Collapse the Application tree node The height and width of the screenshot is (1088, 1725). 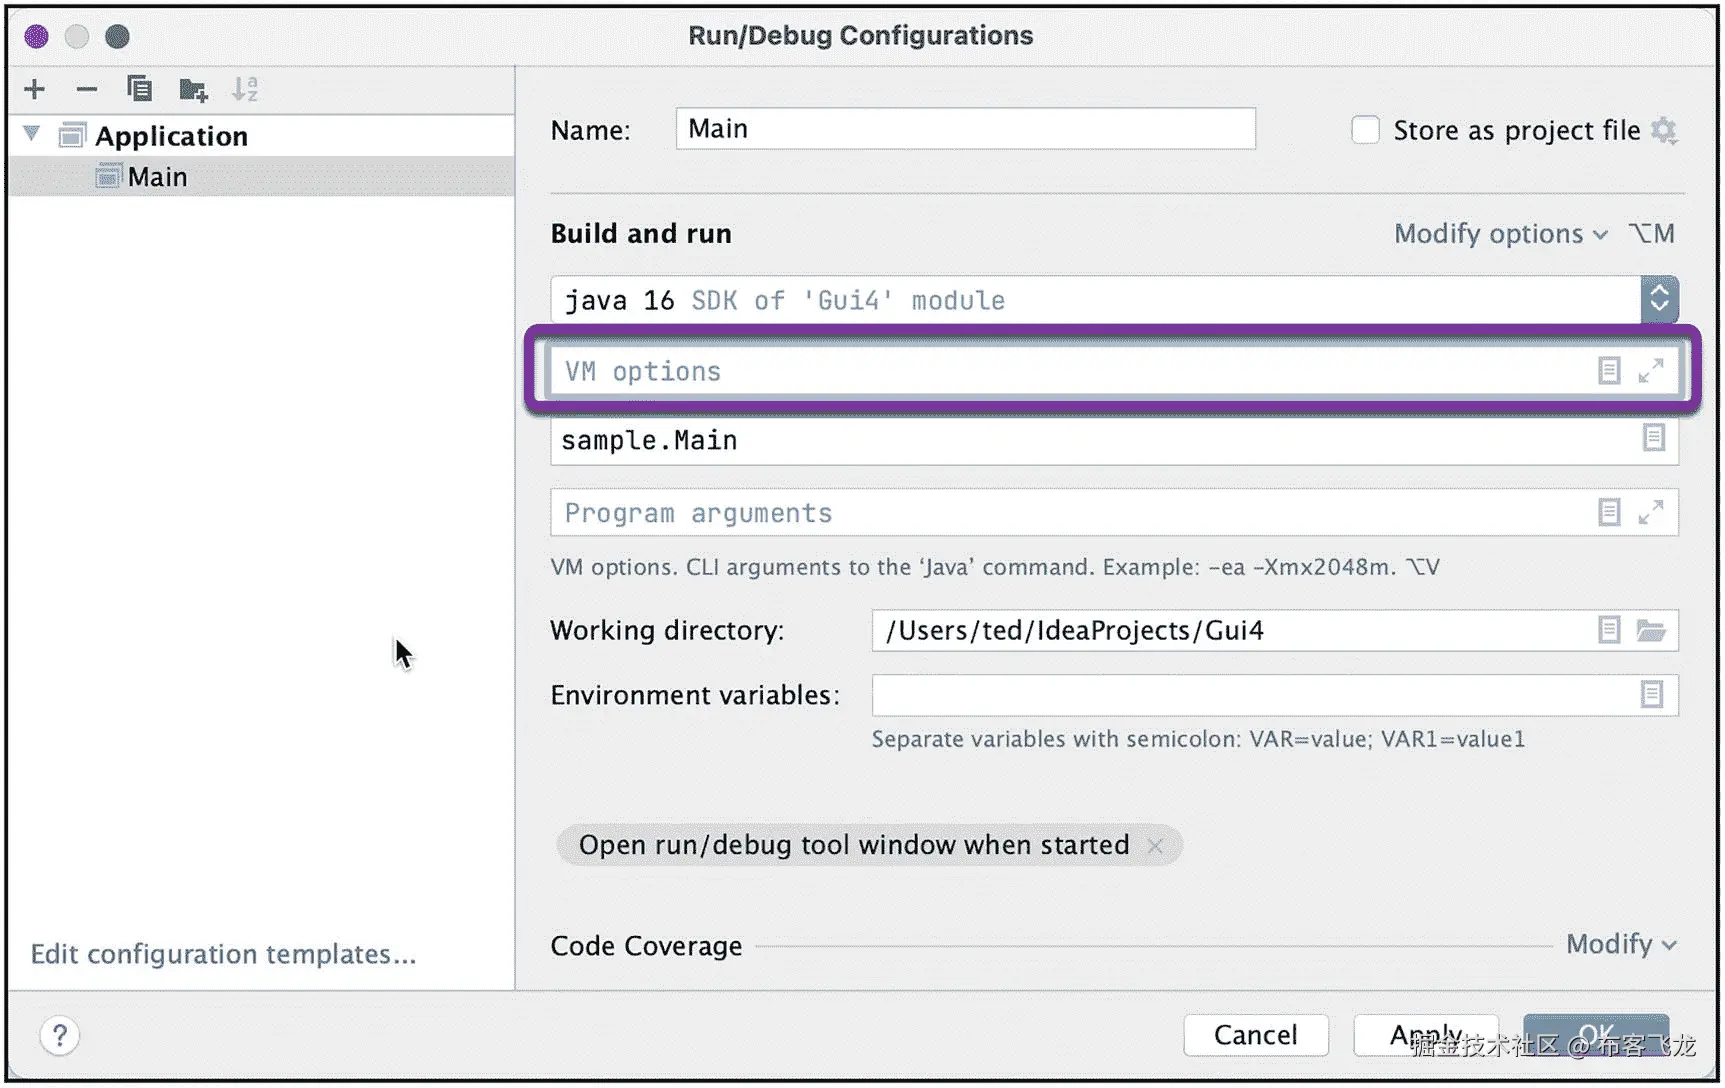32,134
